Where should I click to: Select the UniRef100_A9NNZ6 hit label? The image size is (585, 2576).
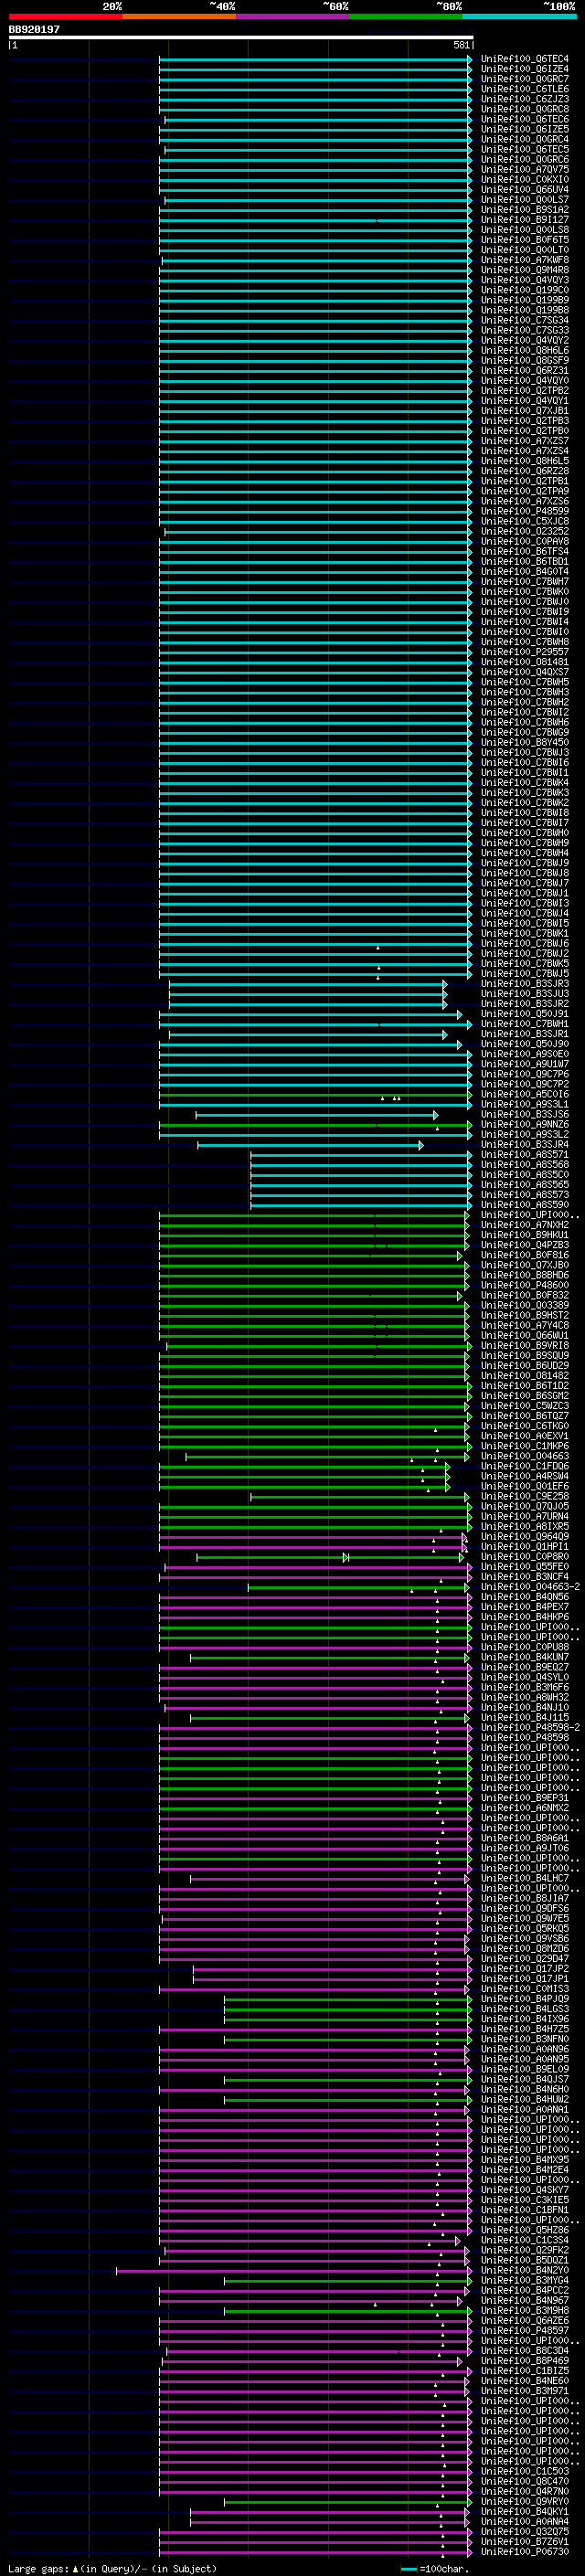tap(525, 1124)
